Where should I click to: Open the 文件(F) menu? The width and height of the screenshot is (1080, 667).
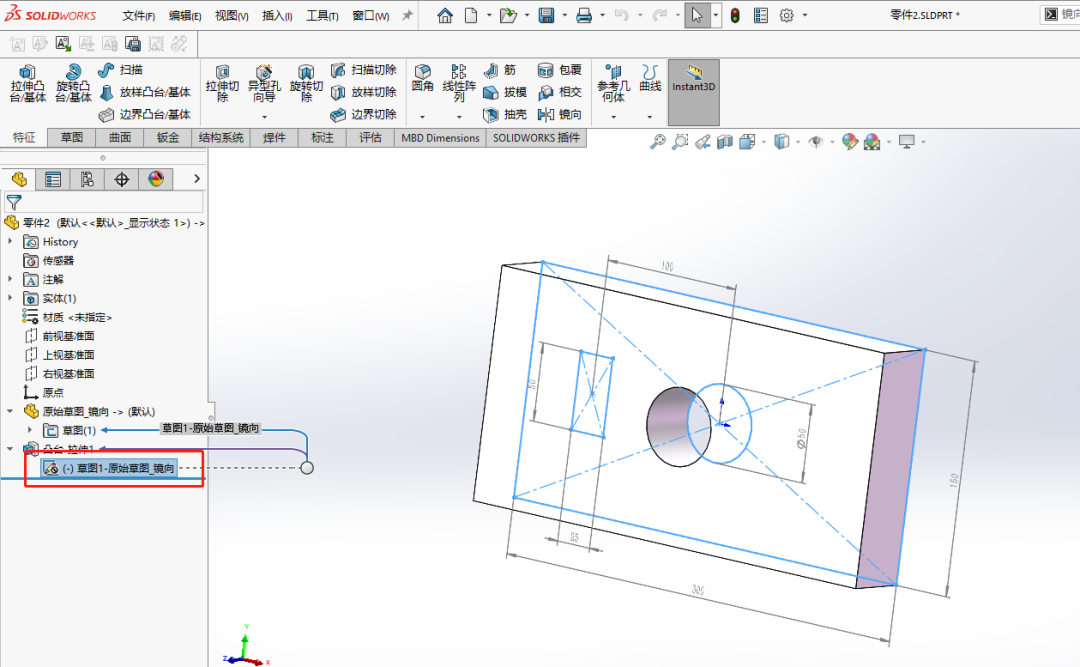point(138,16)
